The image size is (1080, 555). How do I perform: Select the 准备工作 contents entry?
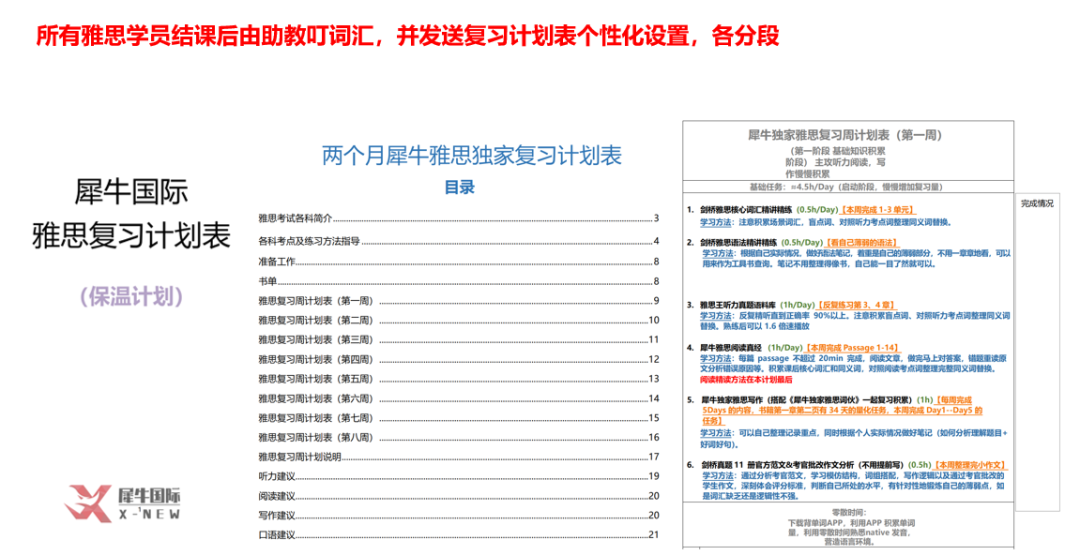pyautogui.click(x=277, y=261)
